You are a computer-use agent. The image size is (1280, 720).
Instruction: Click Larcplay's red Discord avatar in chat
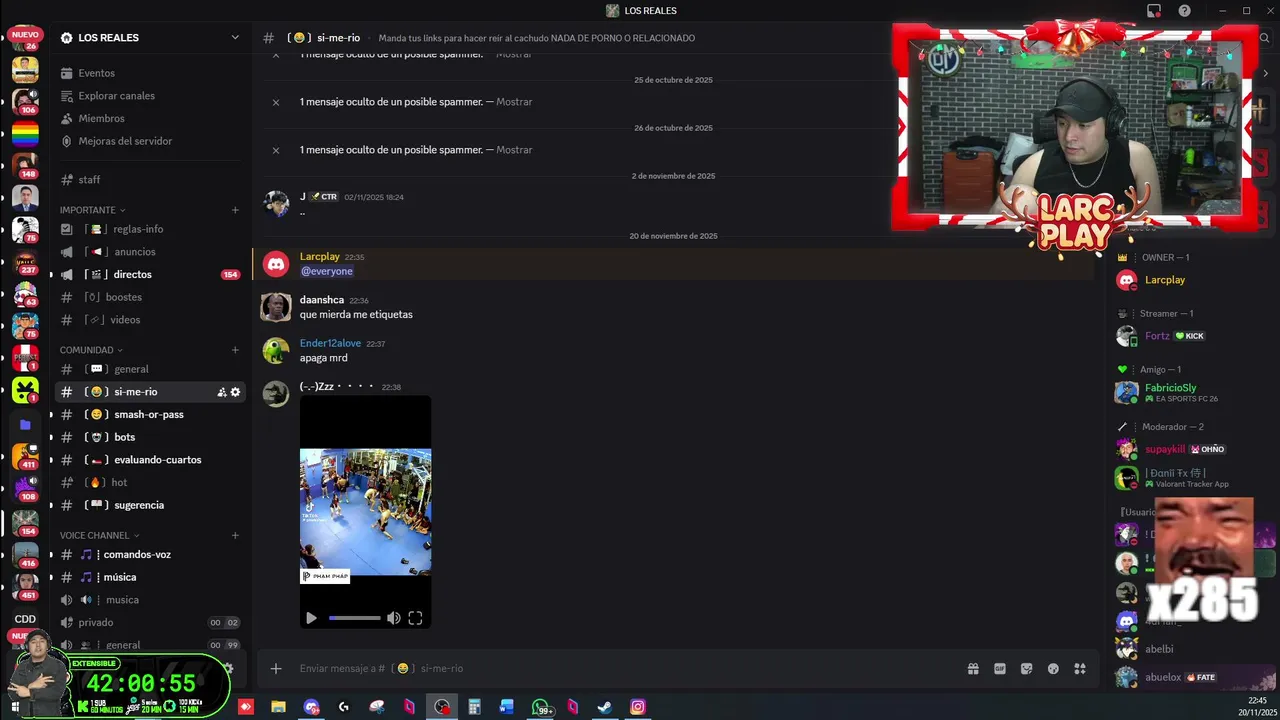pyautogui.click(x=276, y=264)
